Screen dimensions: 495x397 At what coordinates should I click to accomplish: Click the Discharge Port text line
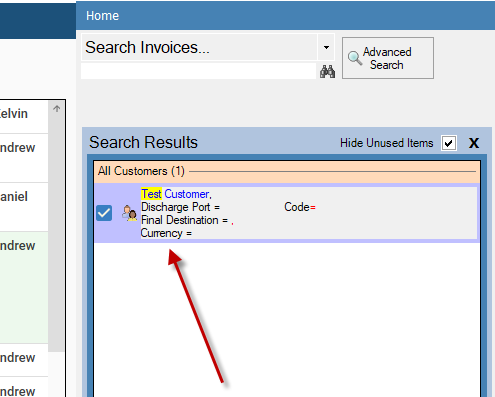[180, 207]
